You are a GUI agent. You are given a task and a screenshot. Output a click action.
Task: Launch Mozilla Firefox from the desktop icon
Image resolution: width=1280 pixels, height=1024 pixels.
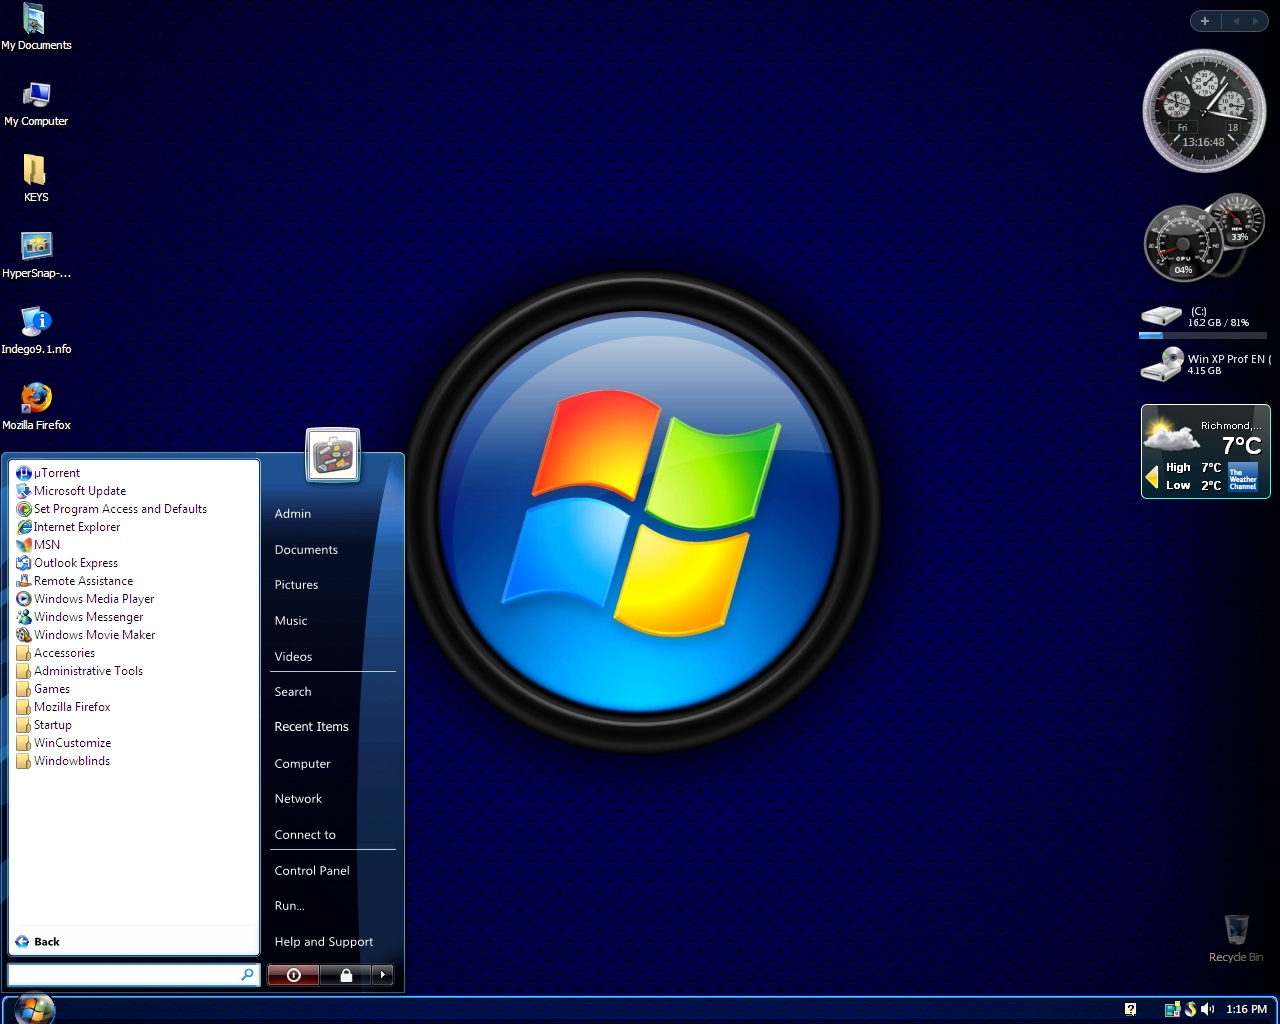36,407
